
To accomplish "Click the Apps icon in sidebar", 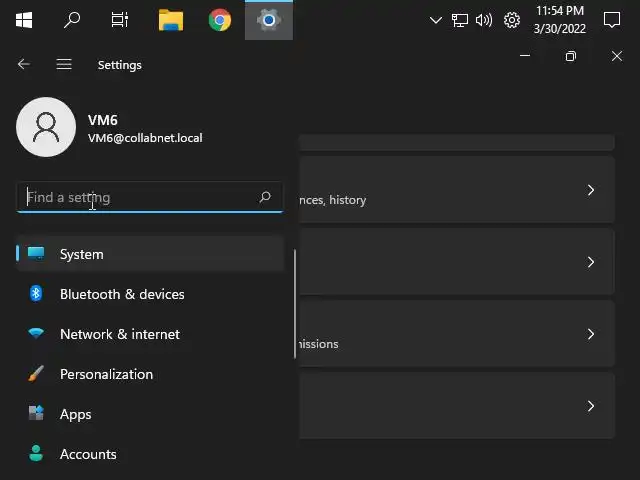I will (x=36, y=414).
